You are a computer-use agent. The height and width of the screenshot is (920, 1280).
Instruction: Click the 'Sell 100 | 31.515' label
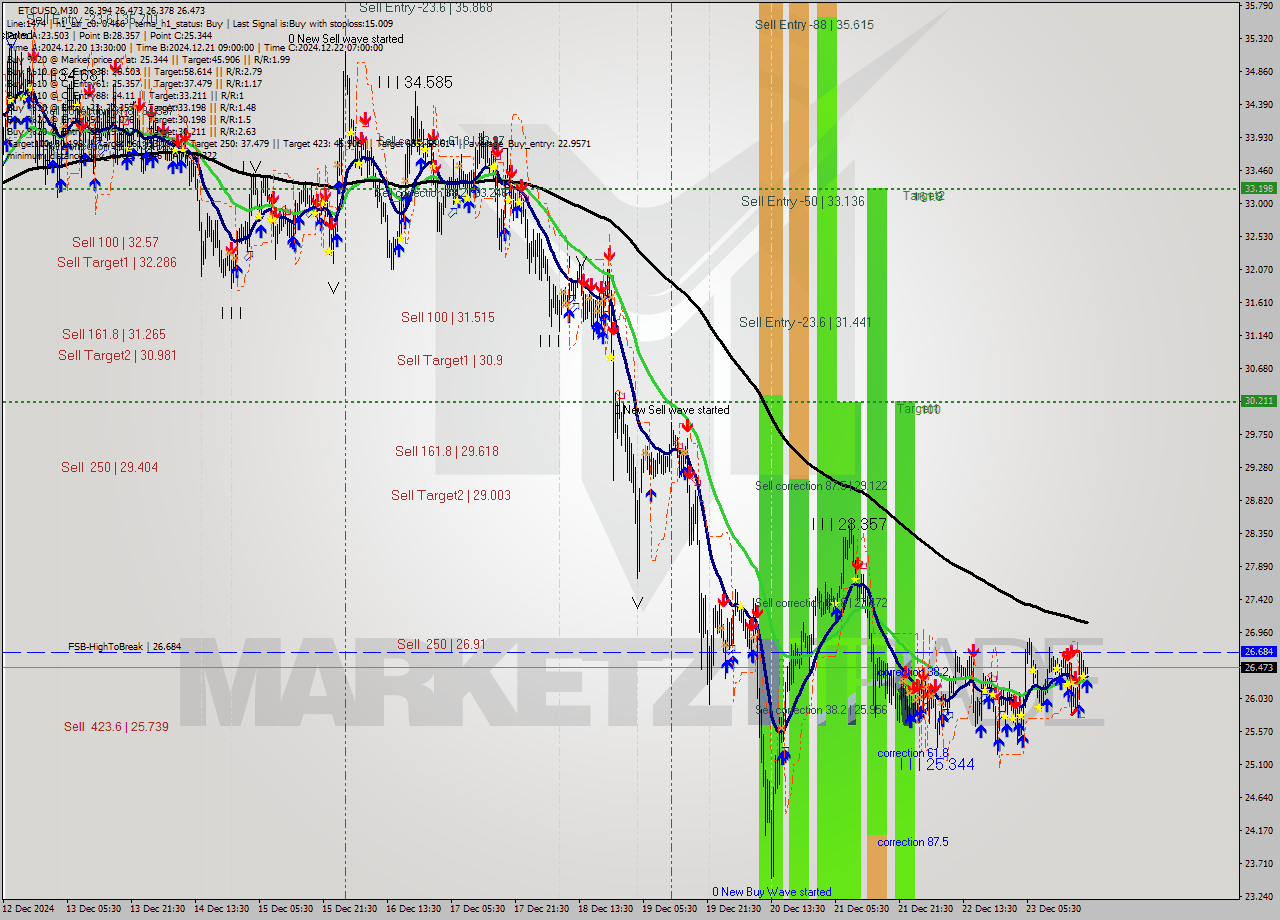click(448, 317)
